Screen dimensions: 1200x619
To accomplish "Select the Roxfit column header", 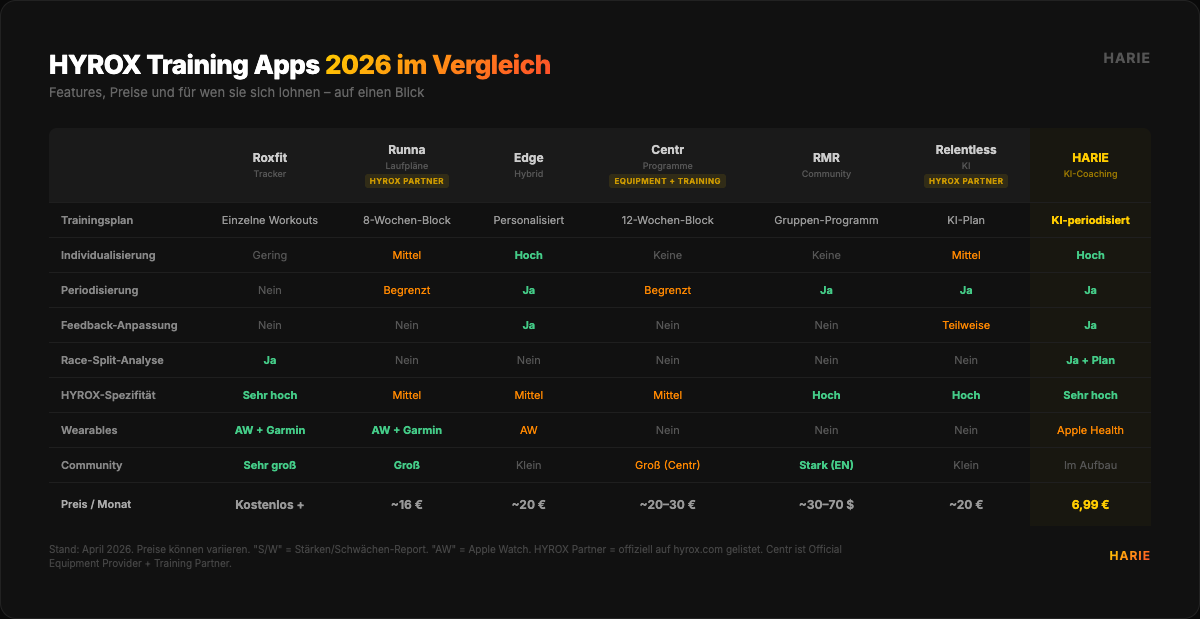I will [270, 158].
